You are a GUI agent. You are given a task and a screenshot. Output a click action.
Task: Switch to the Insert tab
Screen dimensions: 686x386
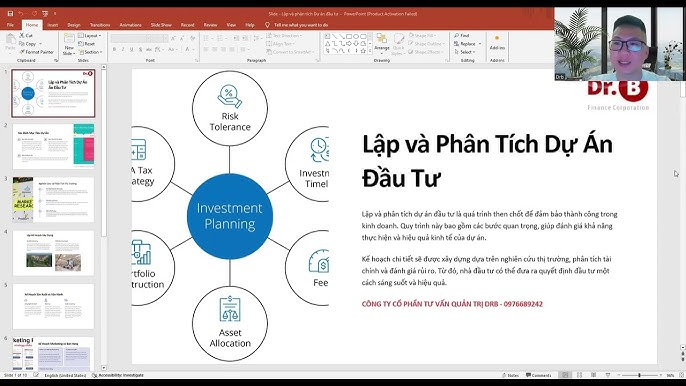pyautogui.click(x=52, y=25)
